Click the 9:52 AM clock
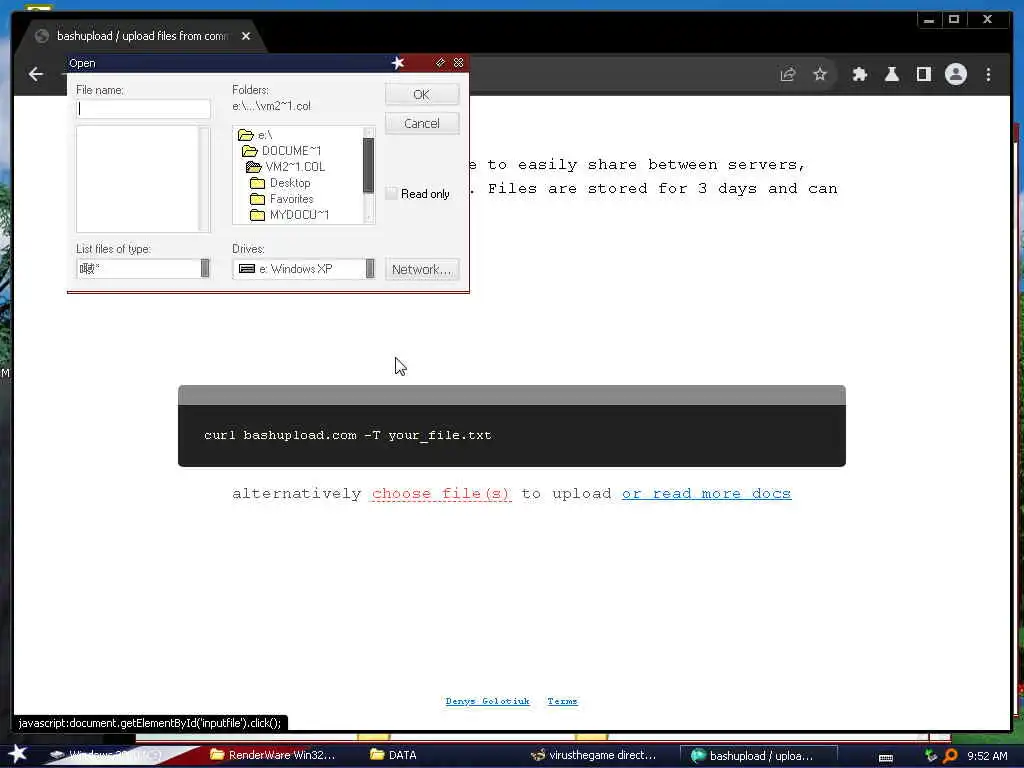 [987, 756]
